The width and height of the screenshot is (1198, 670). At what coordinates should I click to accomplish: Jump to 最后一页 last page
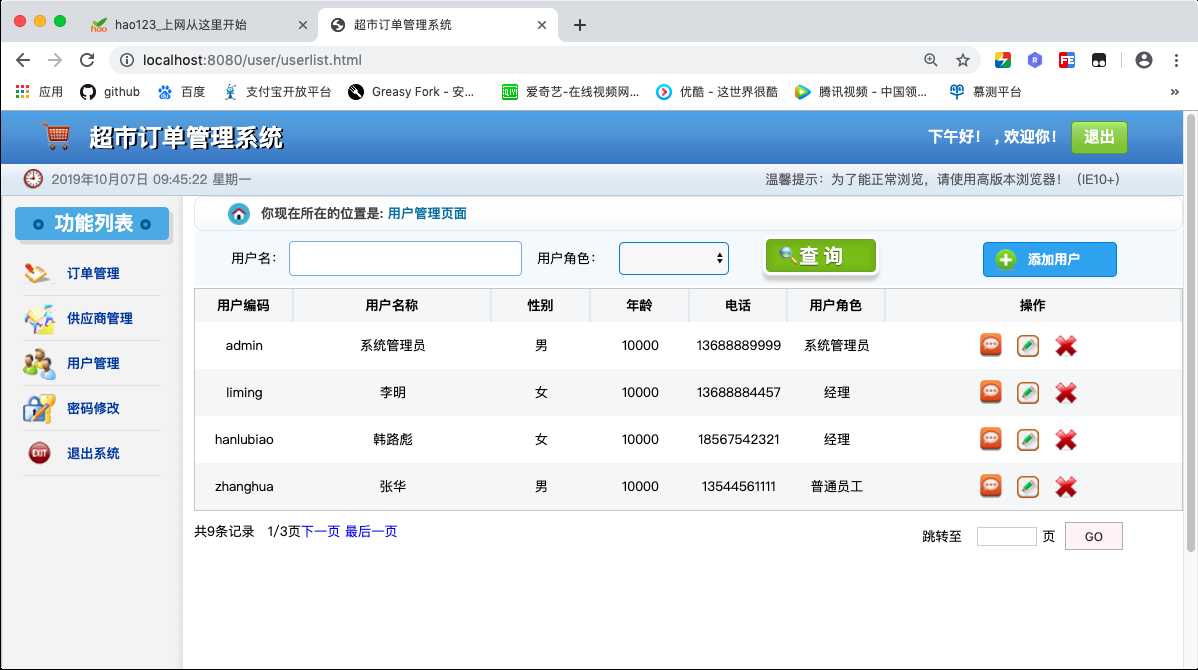coord(371,531)
